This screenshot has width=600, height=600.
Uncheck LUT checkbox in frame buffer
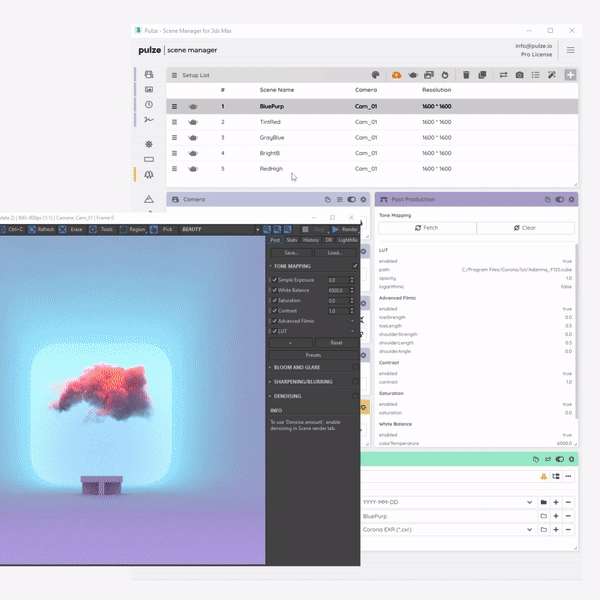(x=274, y=331)
